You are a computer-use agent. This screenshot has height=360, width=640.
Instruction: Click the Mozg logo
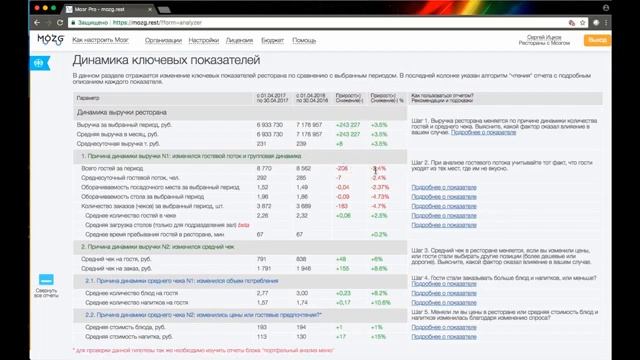51,40
